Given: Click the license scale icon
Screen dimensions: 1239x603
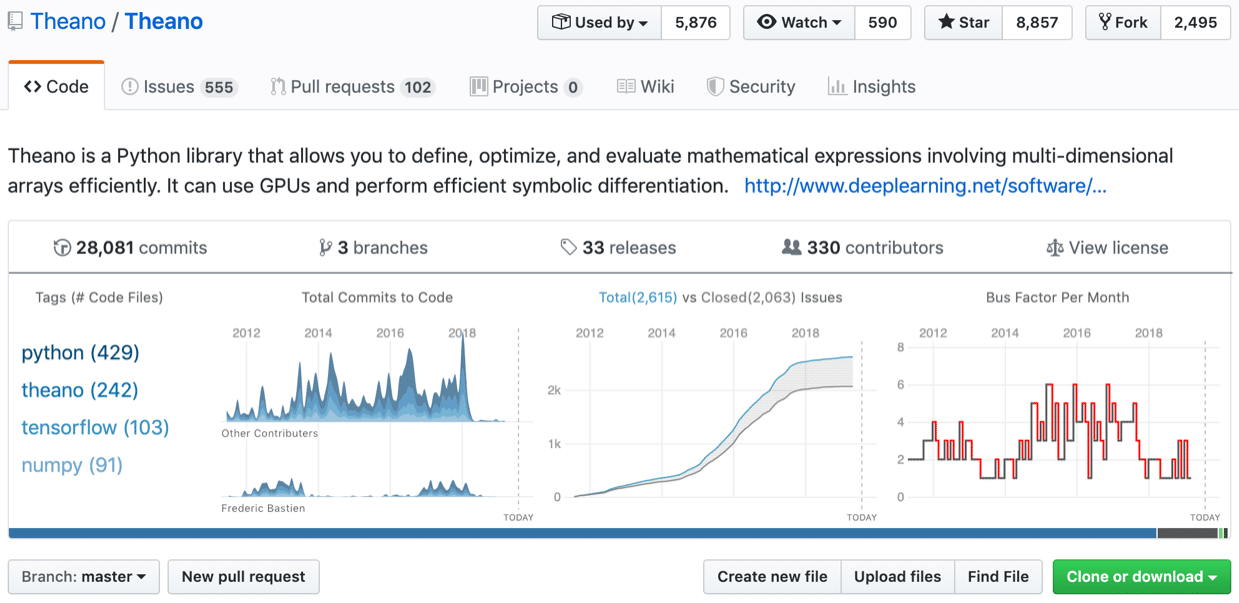Looking at the screenshot, I should [1054, 248].
